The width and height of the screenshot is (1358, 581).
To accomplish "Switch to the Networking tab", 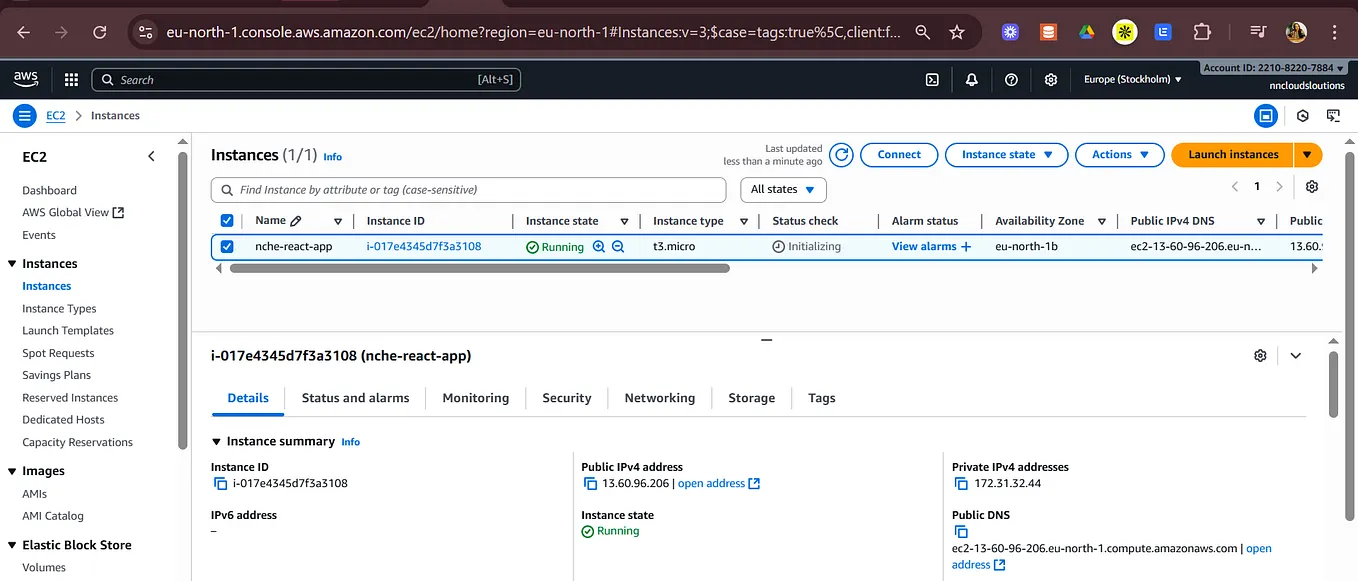I will pyautogui.click(x=659, y=398).
